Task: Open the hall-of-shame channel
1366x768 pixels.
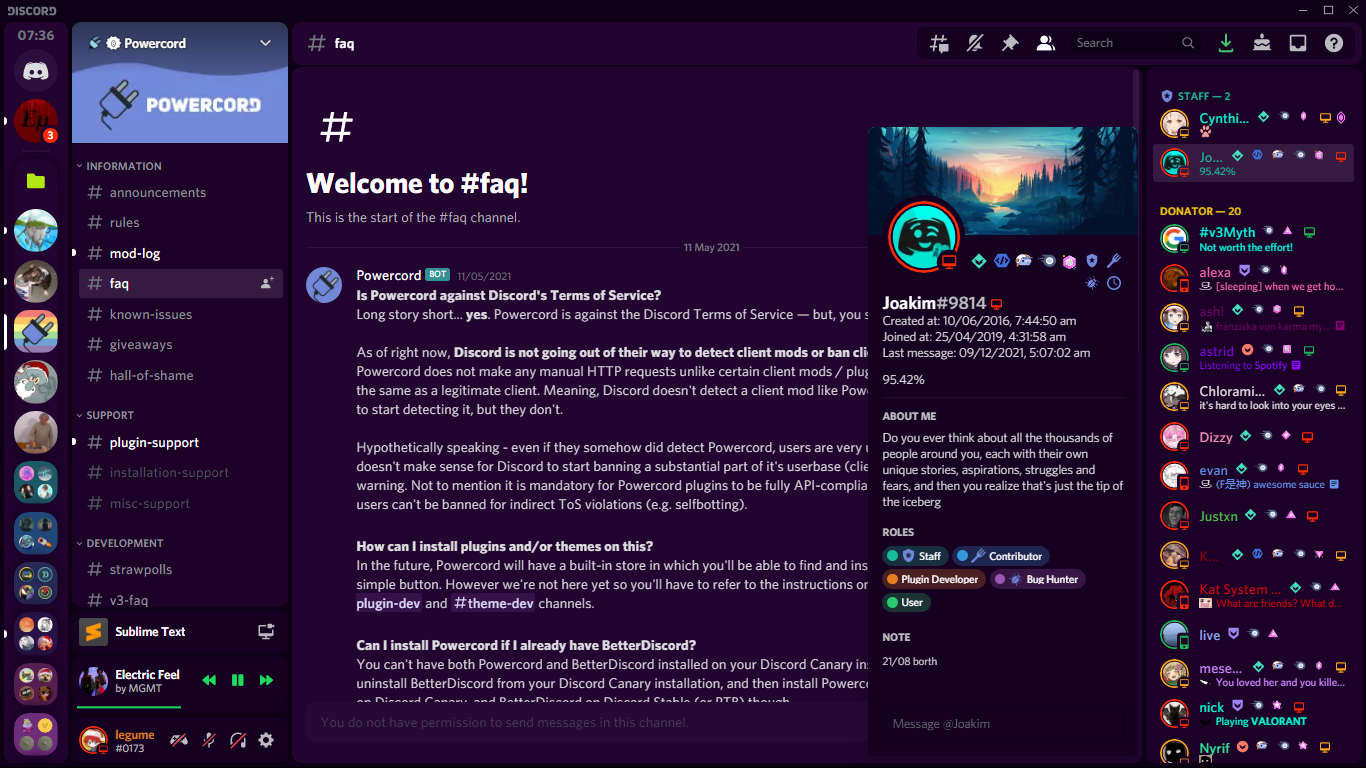Action: click(180, 375)
